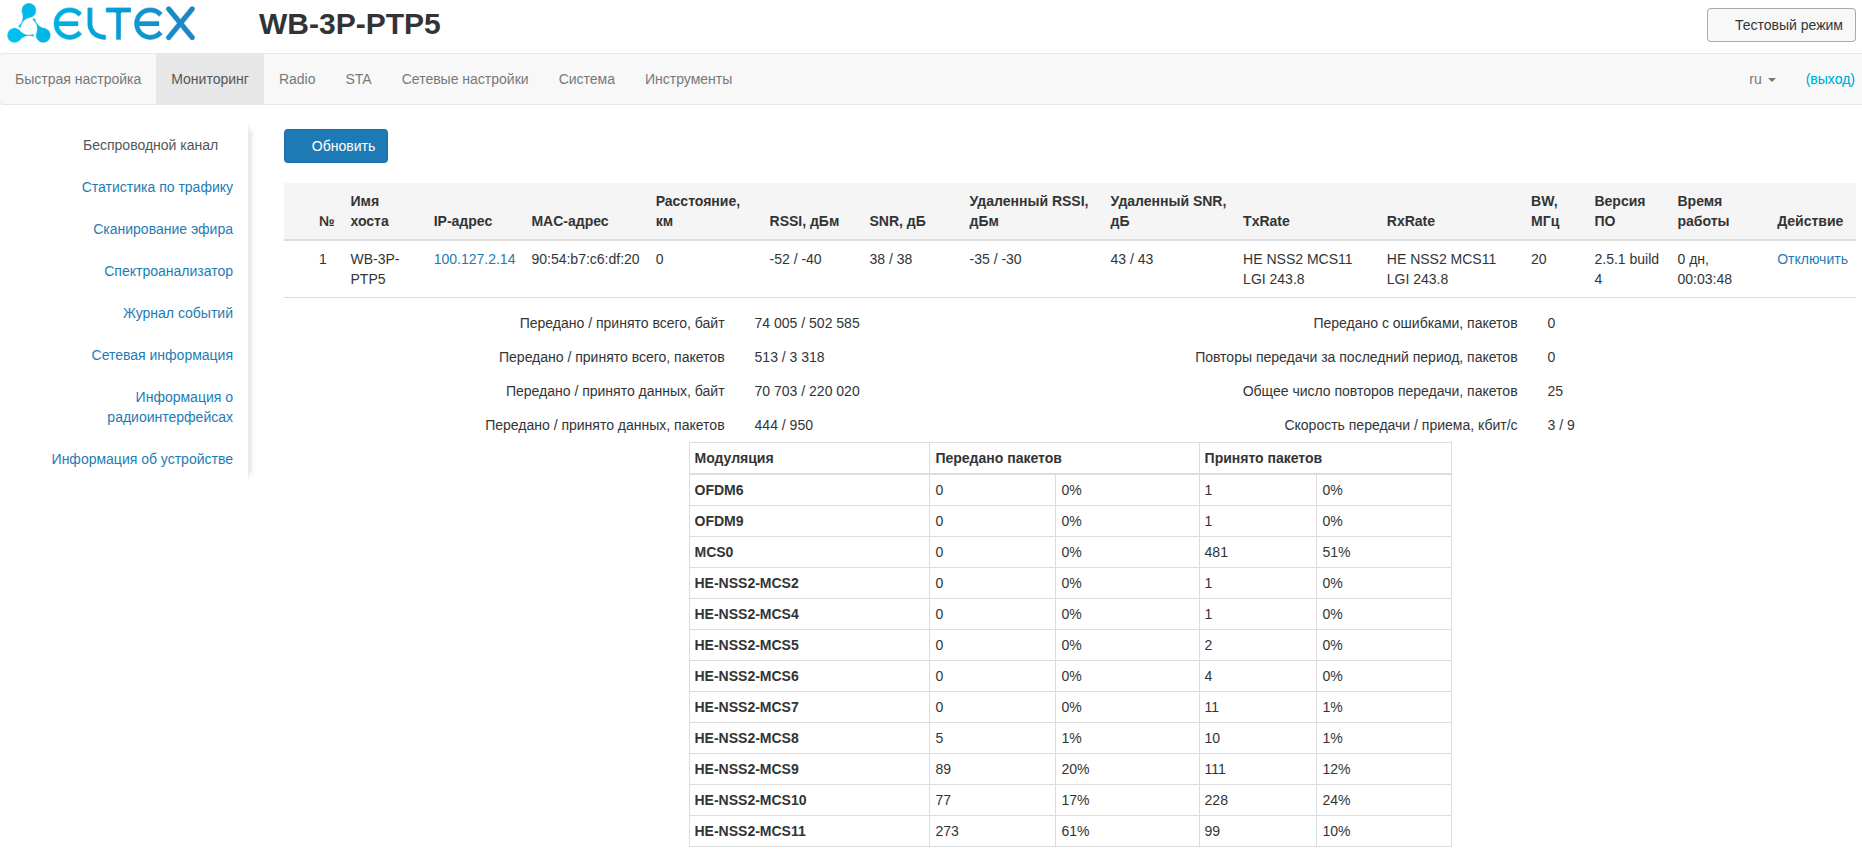
Task: Click the (выход) logout link
Action: point(1829,80)
